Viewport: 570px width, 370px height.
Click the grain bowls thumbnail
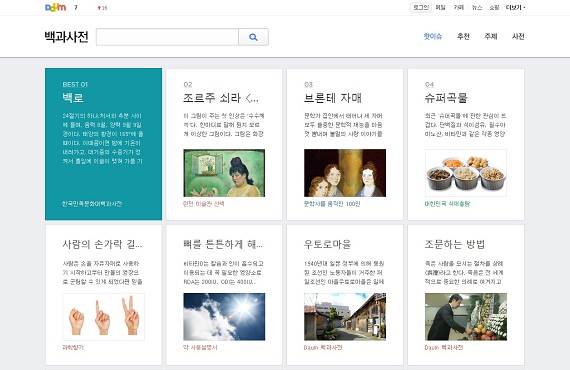(x=466, y=173)
